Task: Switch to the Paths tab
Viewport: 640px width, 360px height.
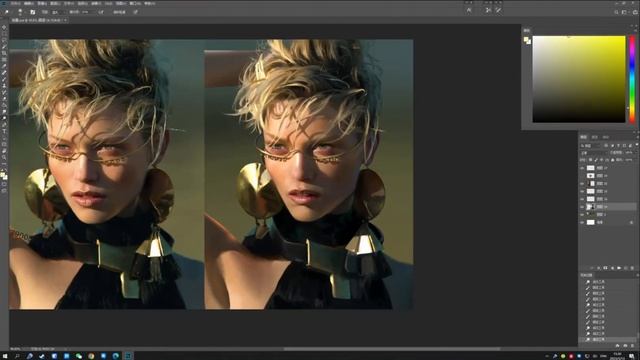Action: click(x=606, y=137)
